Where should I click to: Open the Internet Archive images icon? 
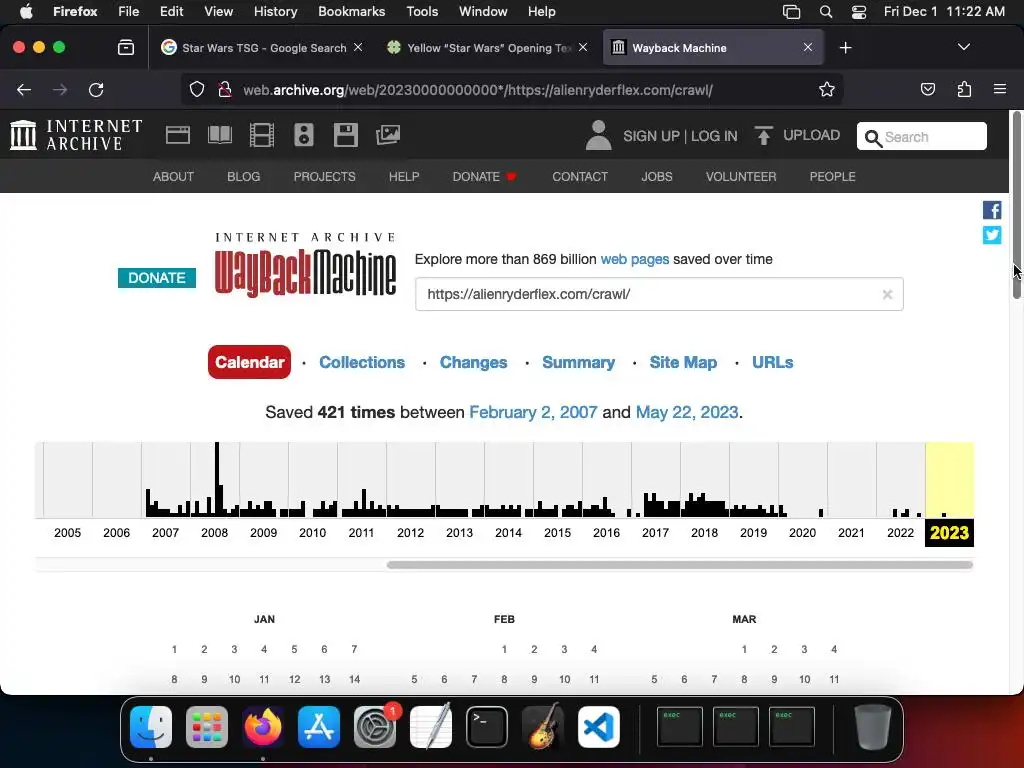tap(388, 135)
